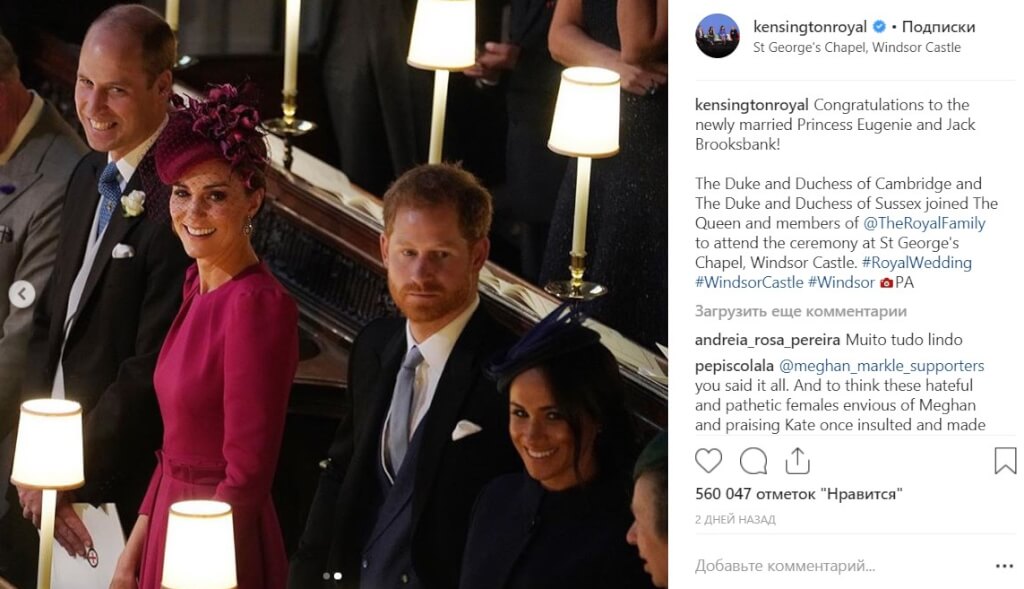Open the kensingtonroyal profile avatar

tap(717, 36)
